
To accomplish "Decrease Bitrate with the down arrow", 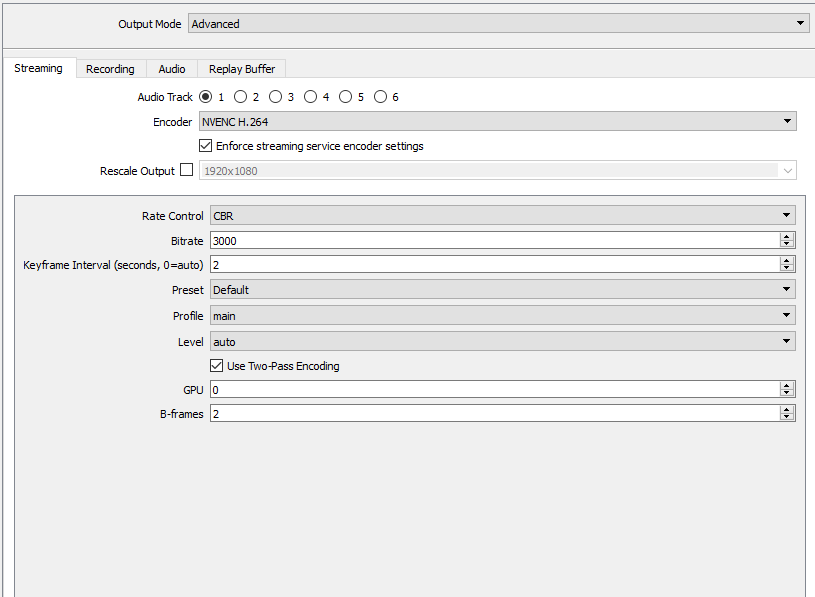I will [787, 244].
